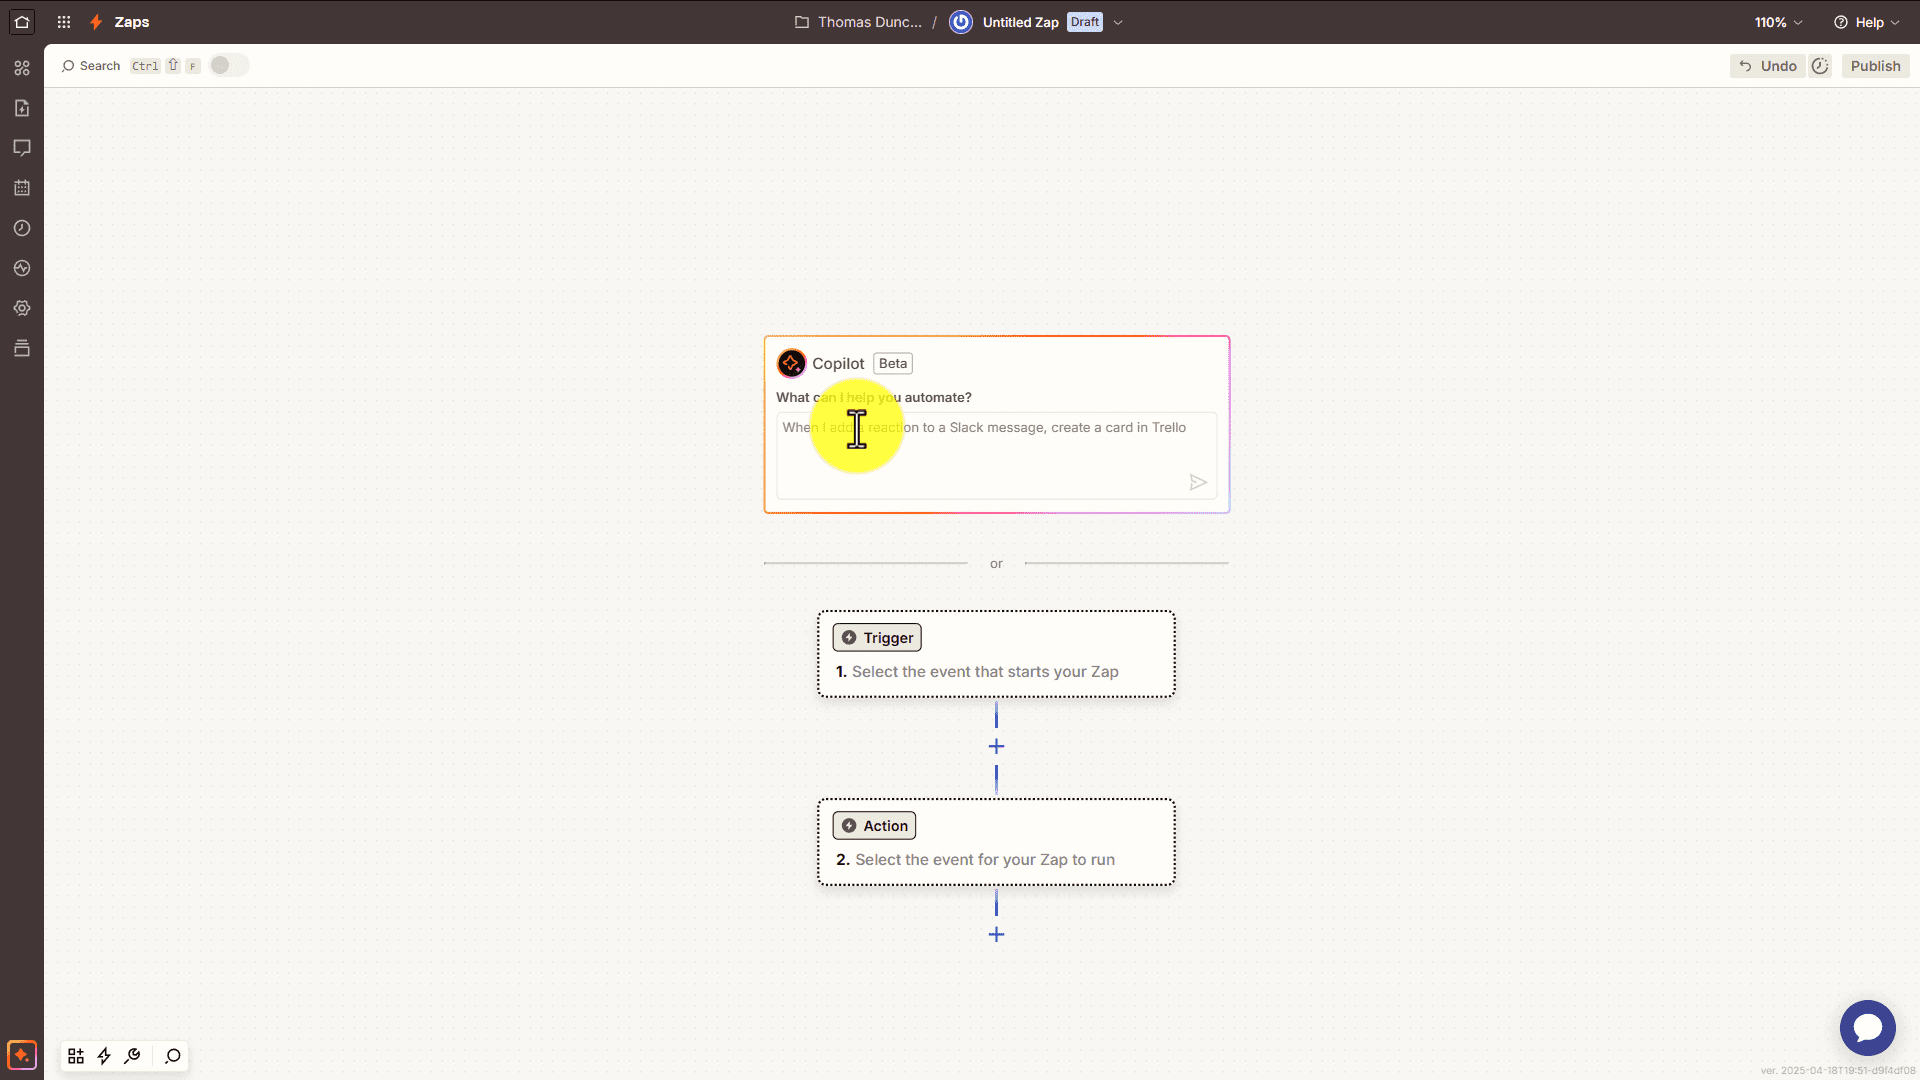Open the notes comment sidebar icon

tap(22, 148)
